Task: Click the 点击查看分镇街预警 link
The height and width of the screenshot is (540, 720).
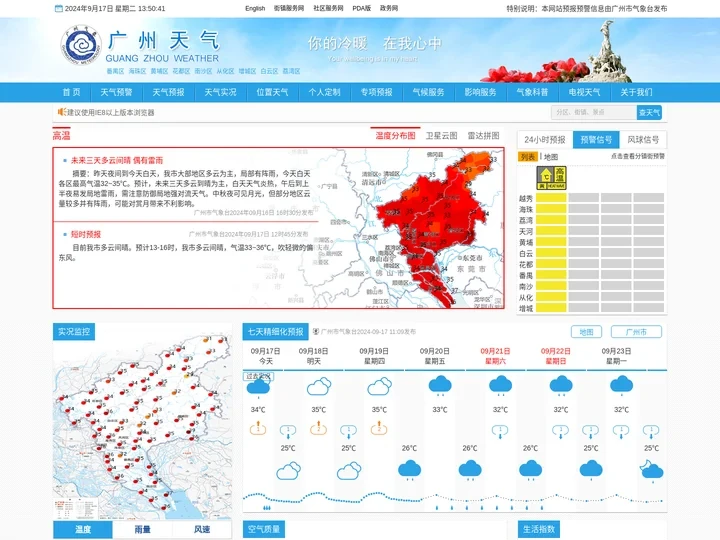Action: pyautogui.click(x=638, y=156)
